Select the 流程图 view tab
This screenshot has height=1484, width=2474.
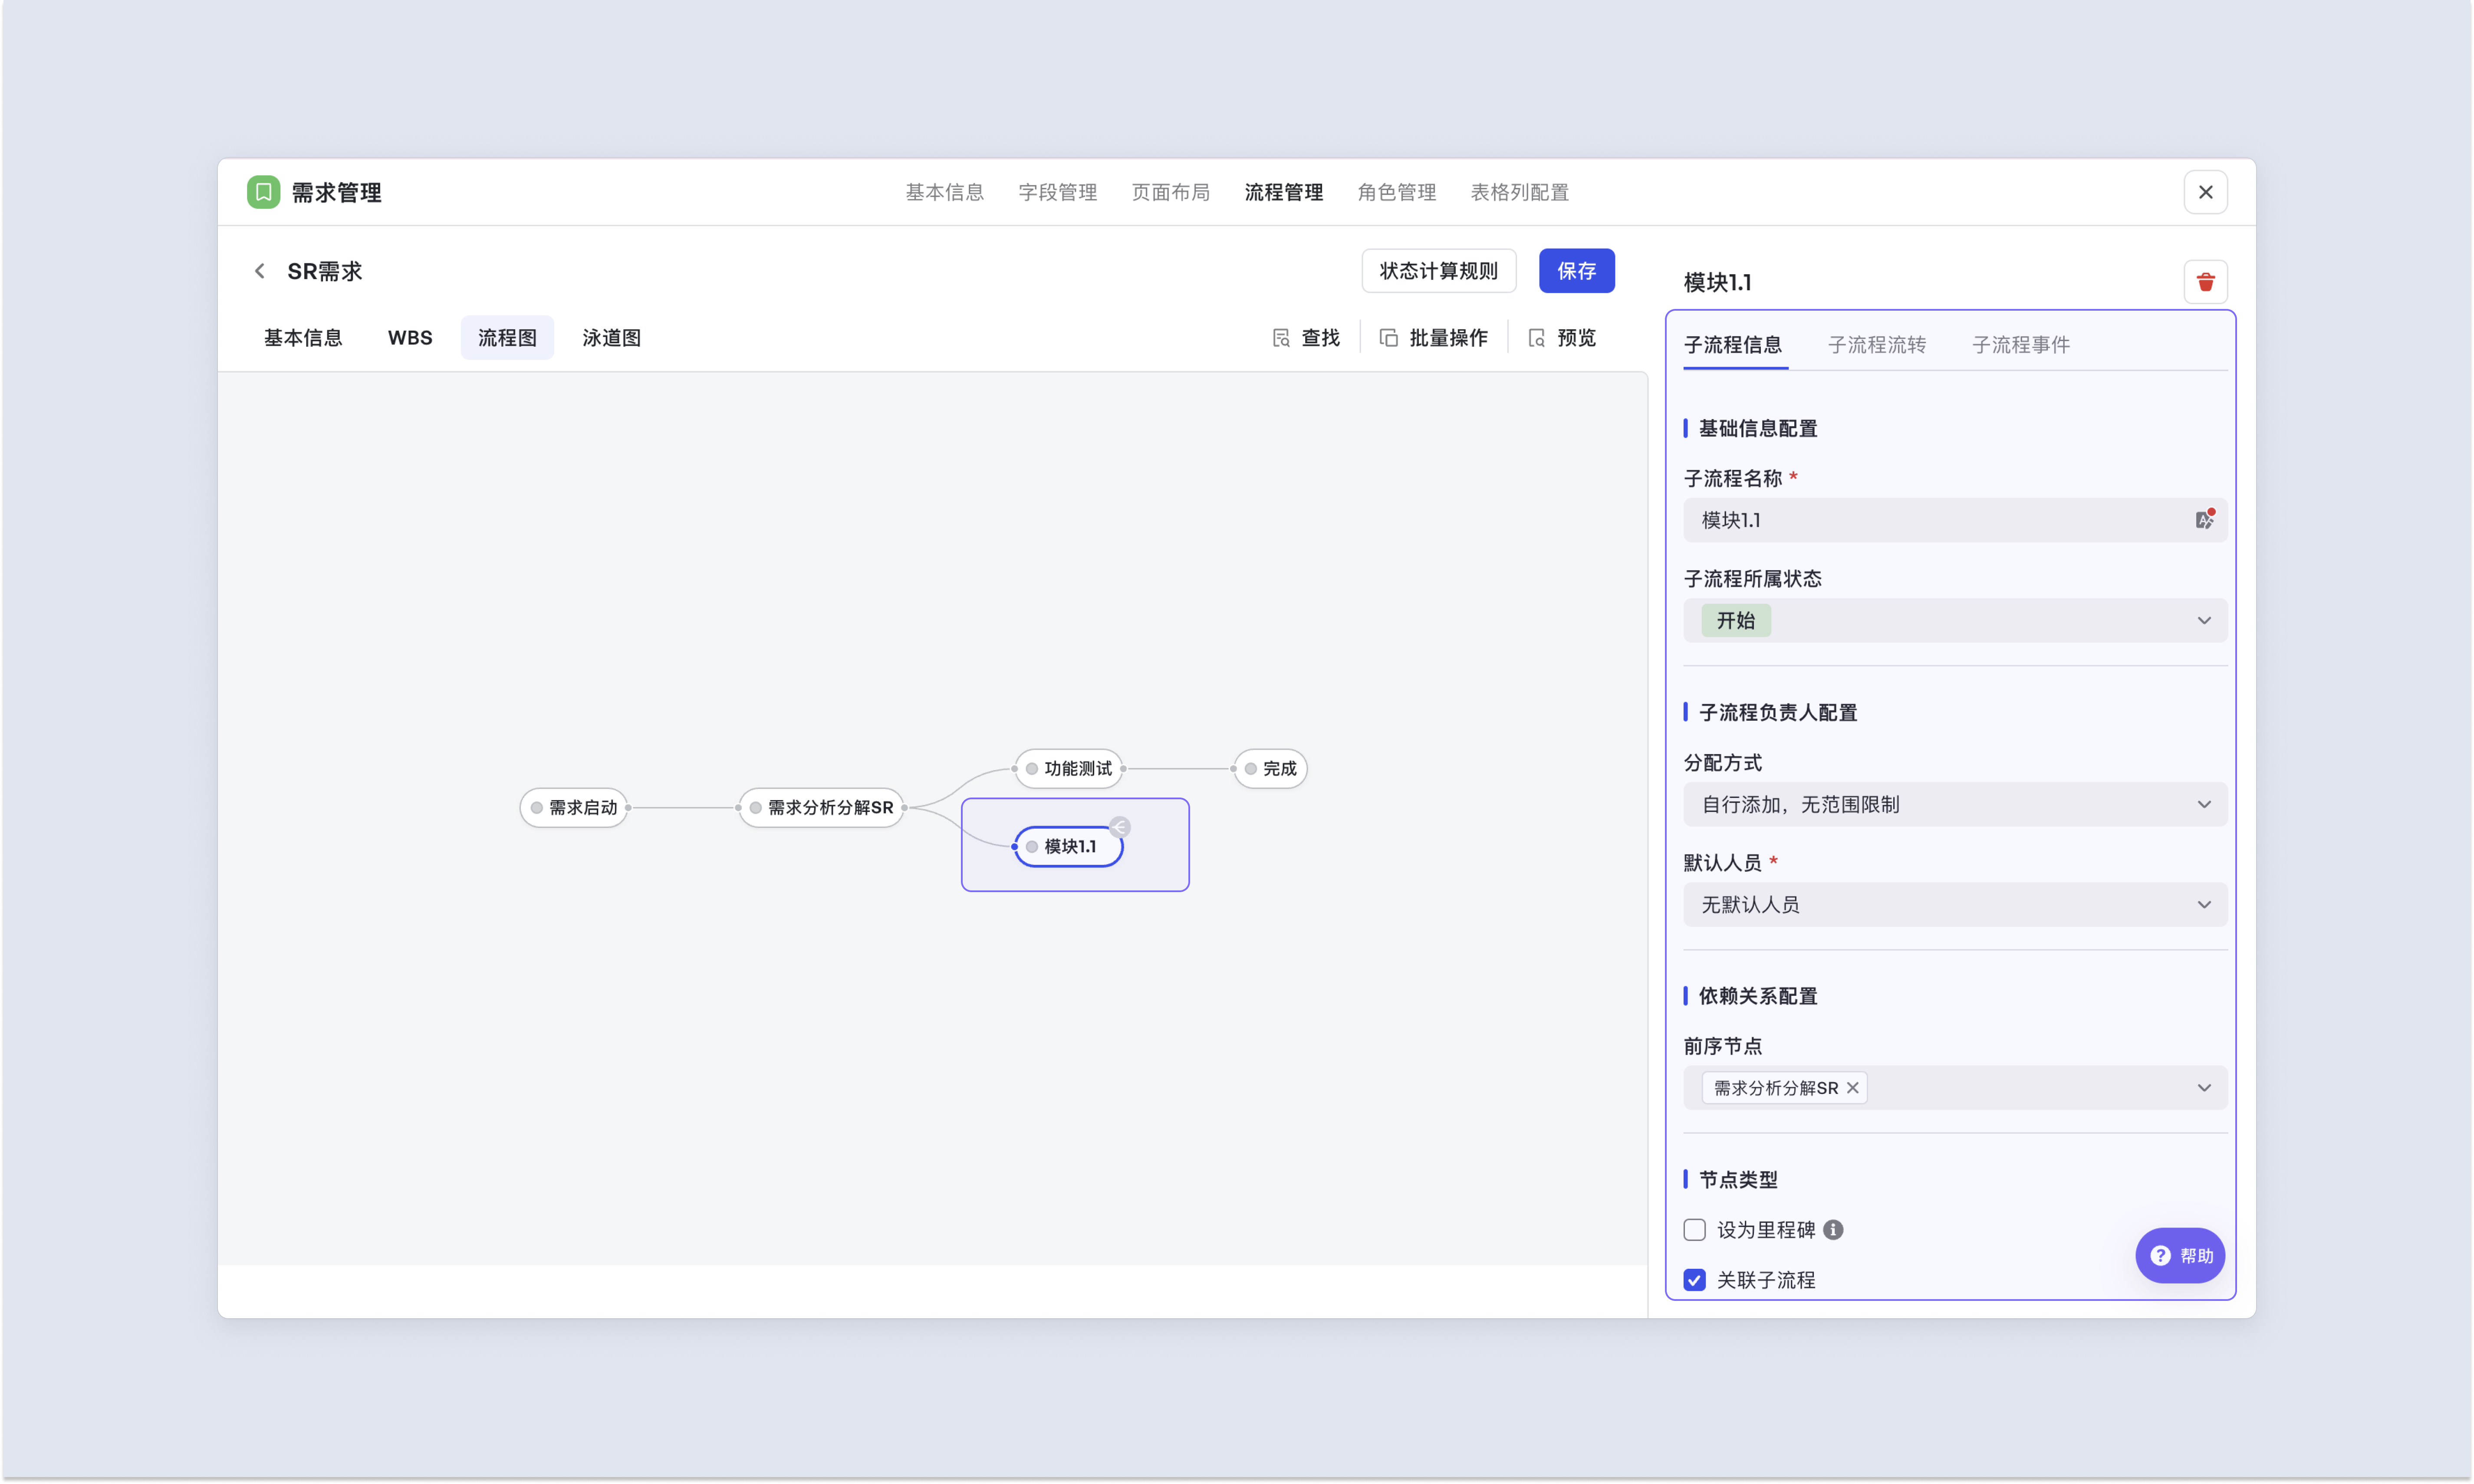(507, 338)
